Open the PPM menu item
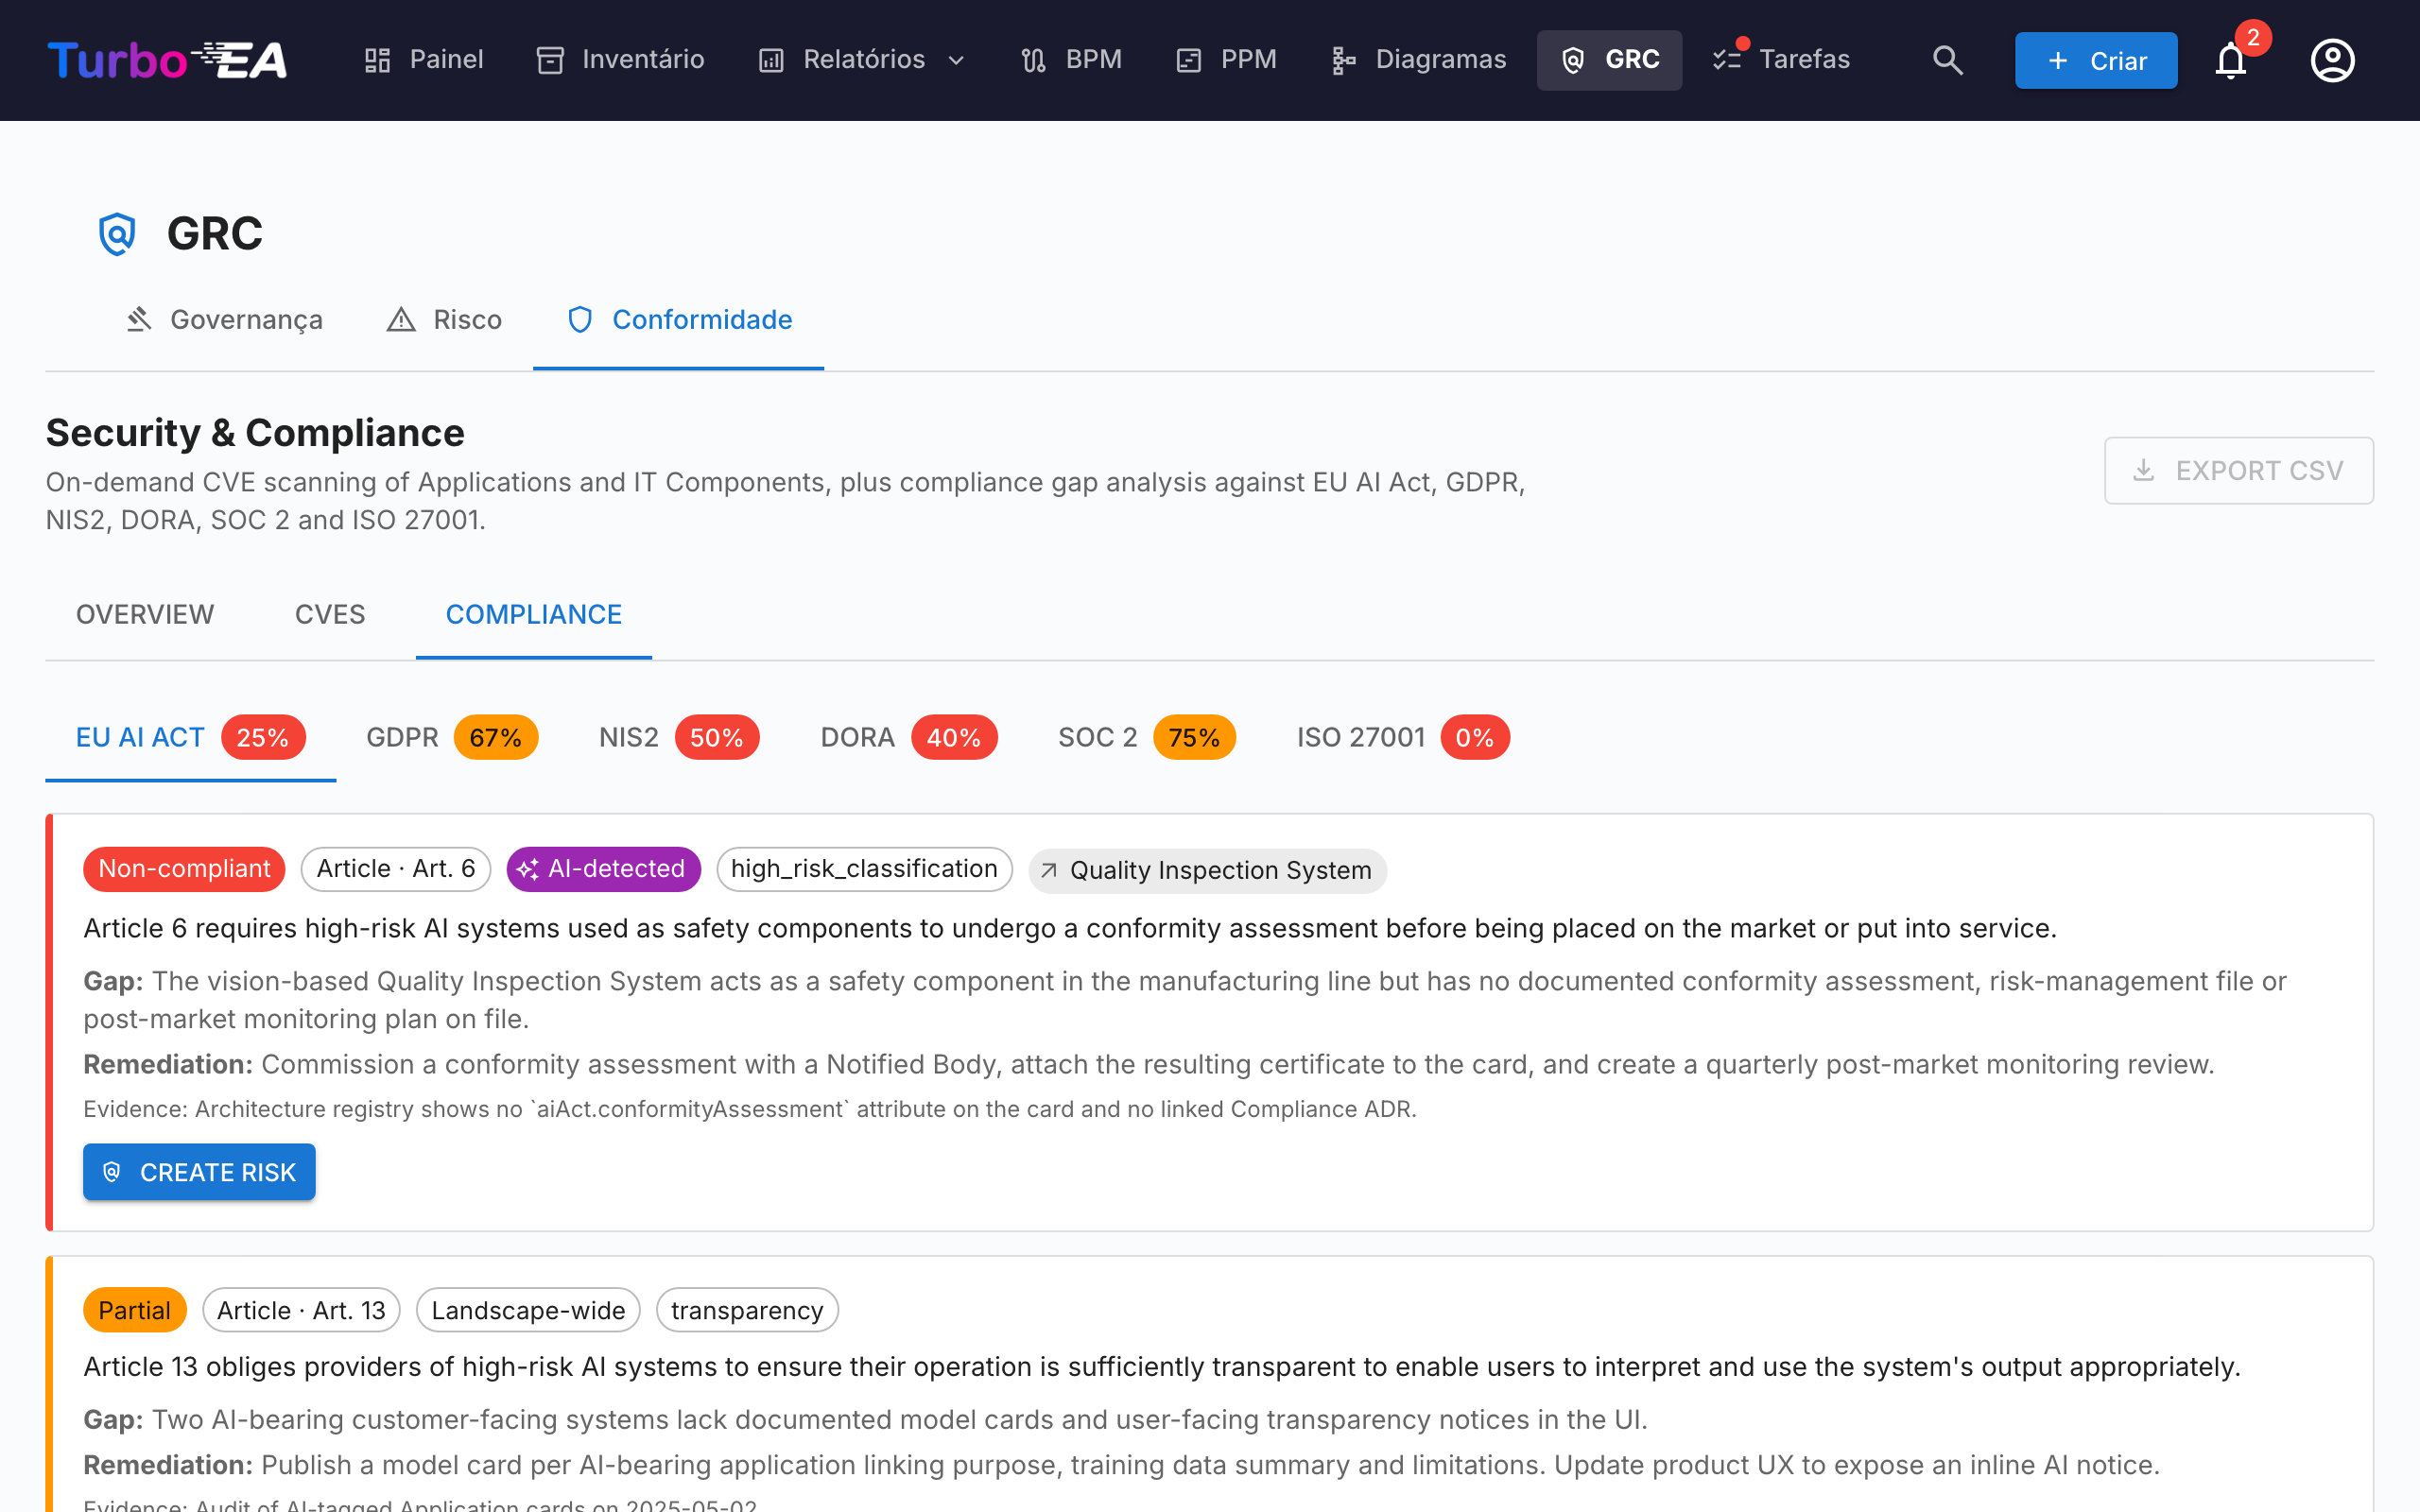The width and height of the screenshot is (2420, 1512). [1227, 60]
